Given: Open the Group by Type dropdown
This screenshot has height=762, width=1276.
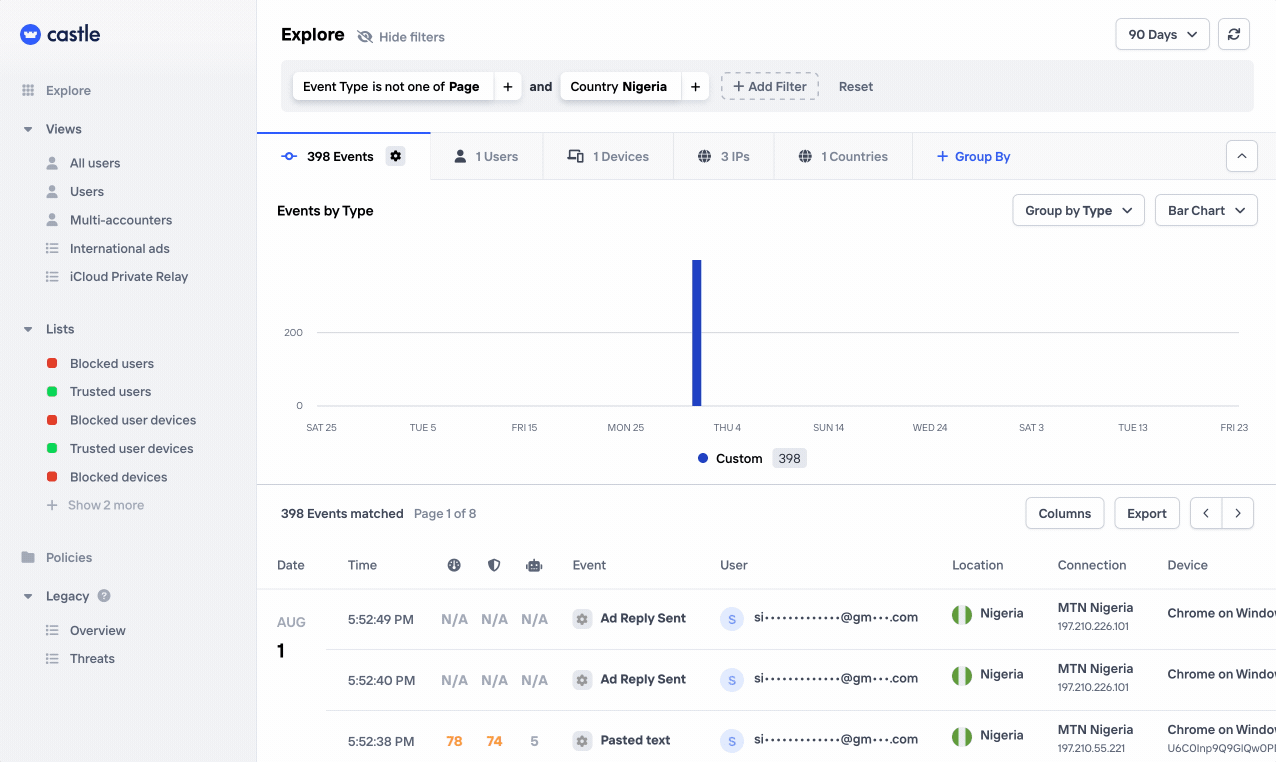Looking at the screenshot, I should pyautogui.click(x=1078, y=211).
